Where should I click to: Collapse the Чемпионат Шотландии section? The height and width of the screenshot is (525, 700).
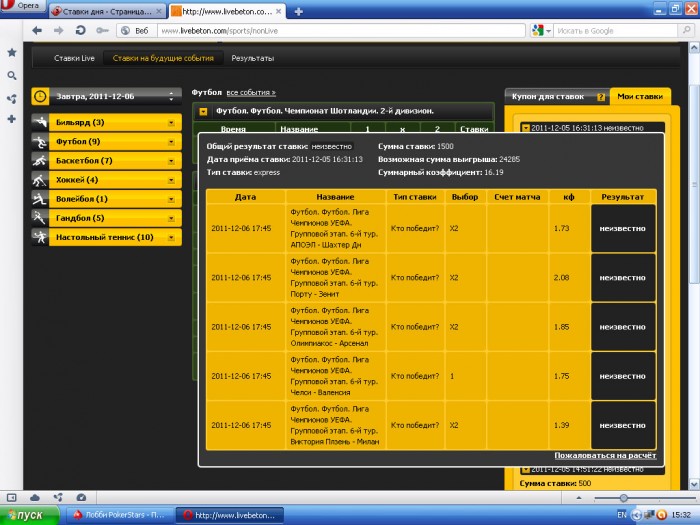click(x=203, y=112)
